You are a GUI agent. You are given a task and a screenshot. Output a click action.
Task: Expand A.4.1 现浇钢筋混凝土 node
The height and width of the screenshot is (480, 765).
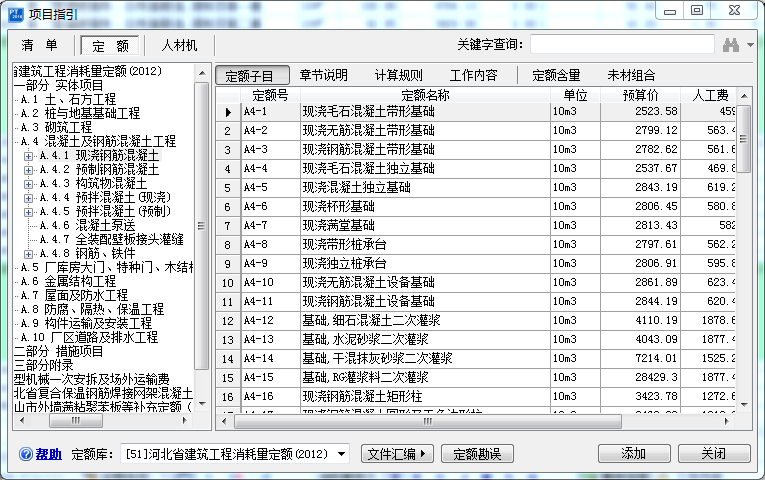28,156
